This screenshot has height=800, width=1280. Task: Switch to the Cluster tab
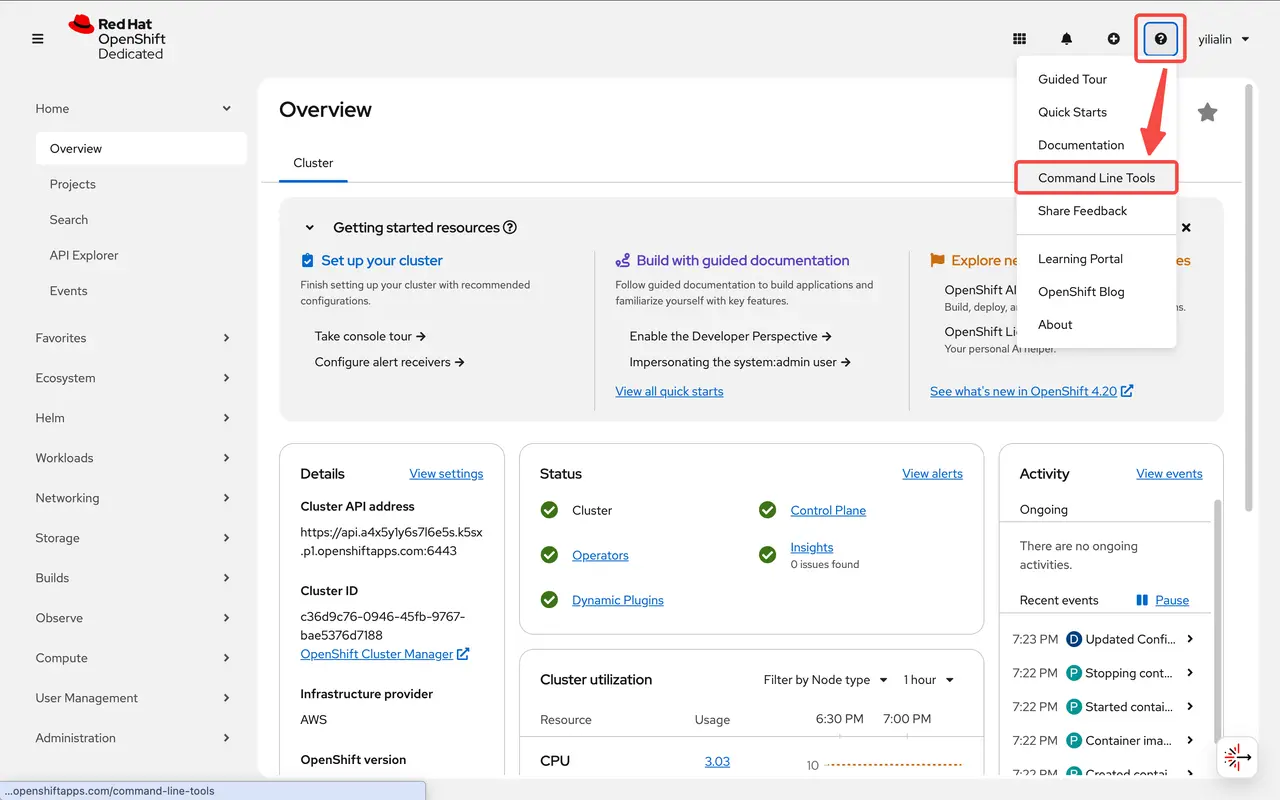pos(313,162)
